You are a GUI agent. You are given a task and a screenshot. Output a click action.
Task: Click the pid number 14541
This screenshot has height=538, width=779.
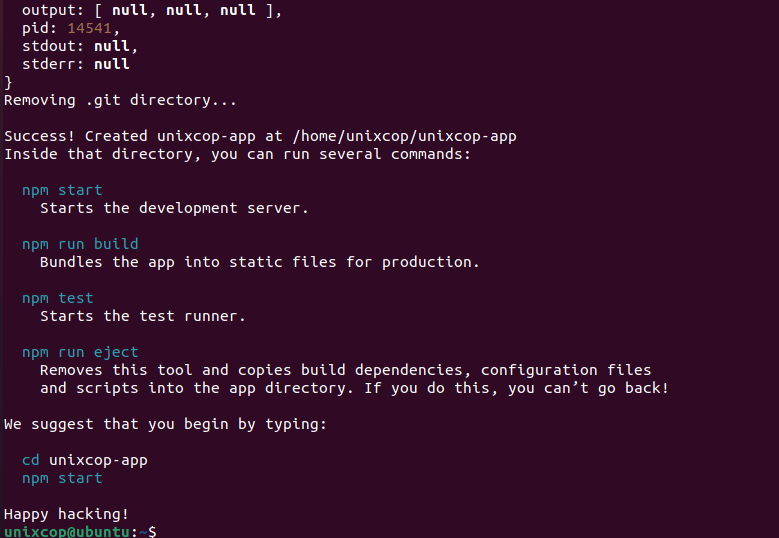coord(89,28)
